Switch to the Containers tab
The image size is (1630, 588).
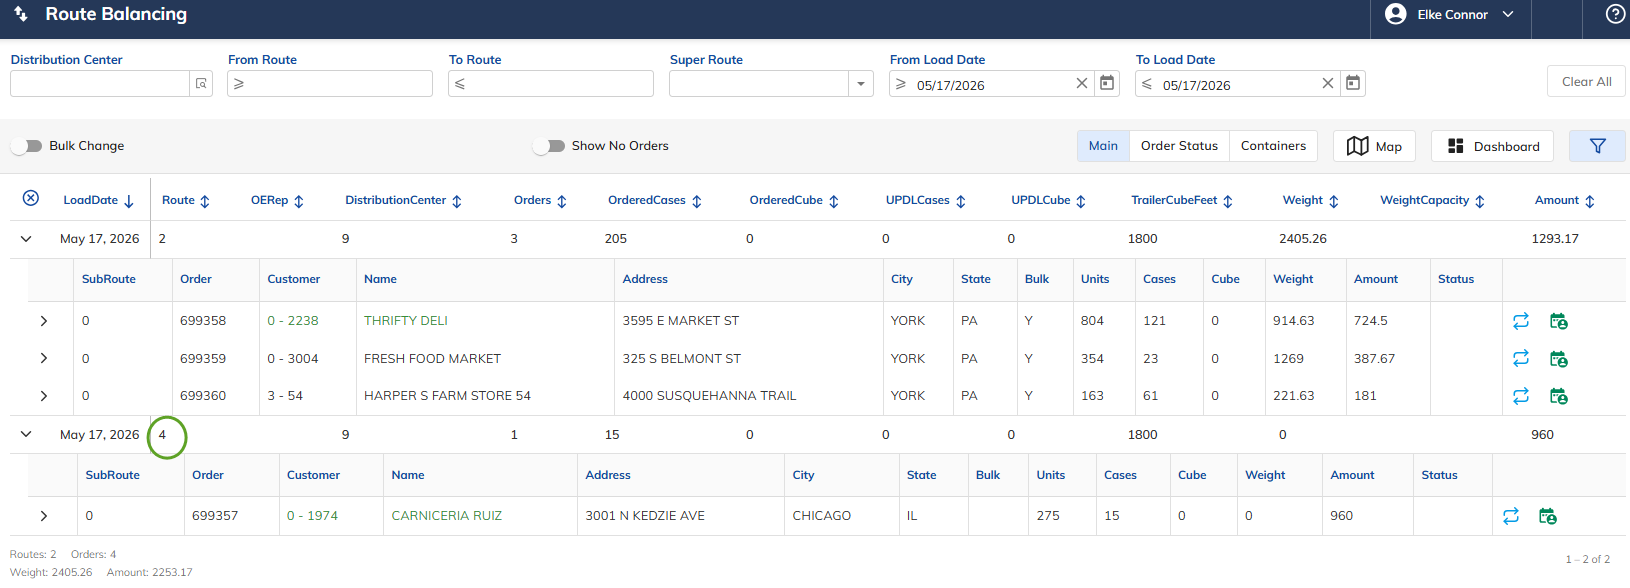(1273, 146)
